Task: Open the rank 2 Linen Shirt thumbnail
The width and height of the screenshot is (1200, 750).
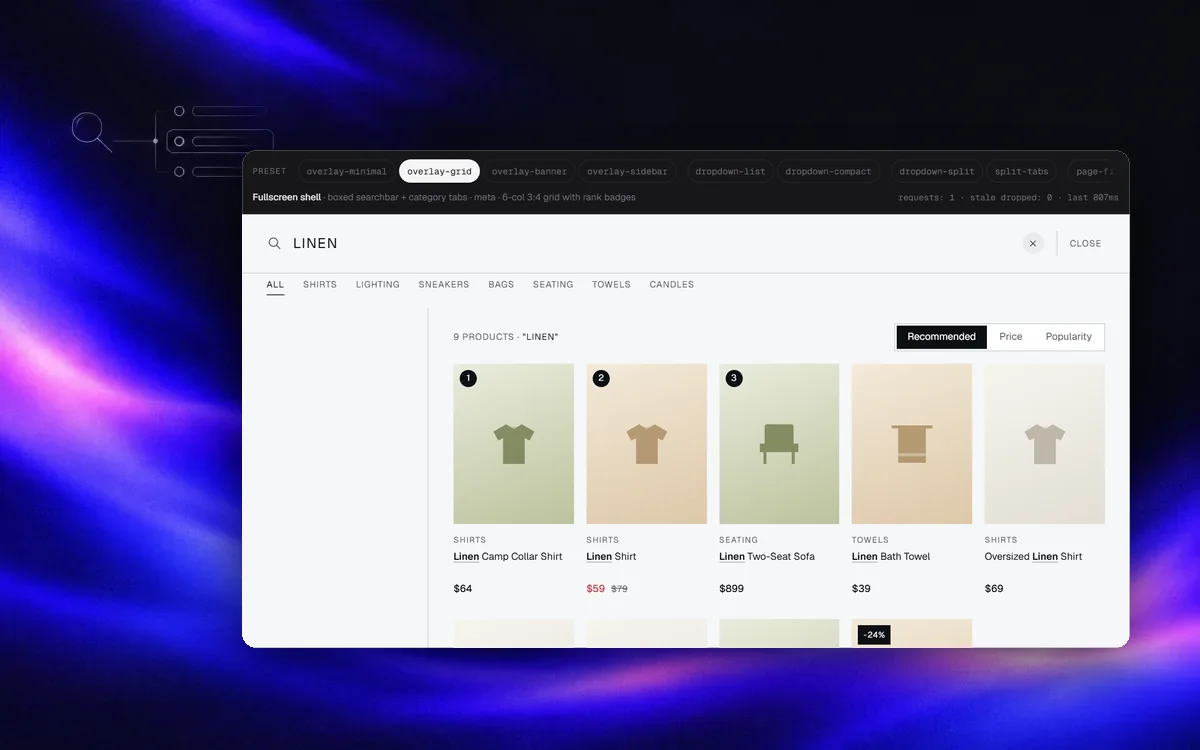Action: [646, 444]
